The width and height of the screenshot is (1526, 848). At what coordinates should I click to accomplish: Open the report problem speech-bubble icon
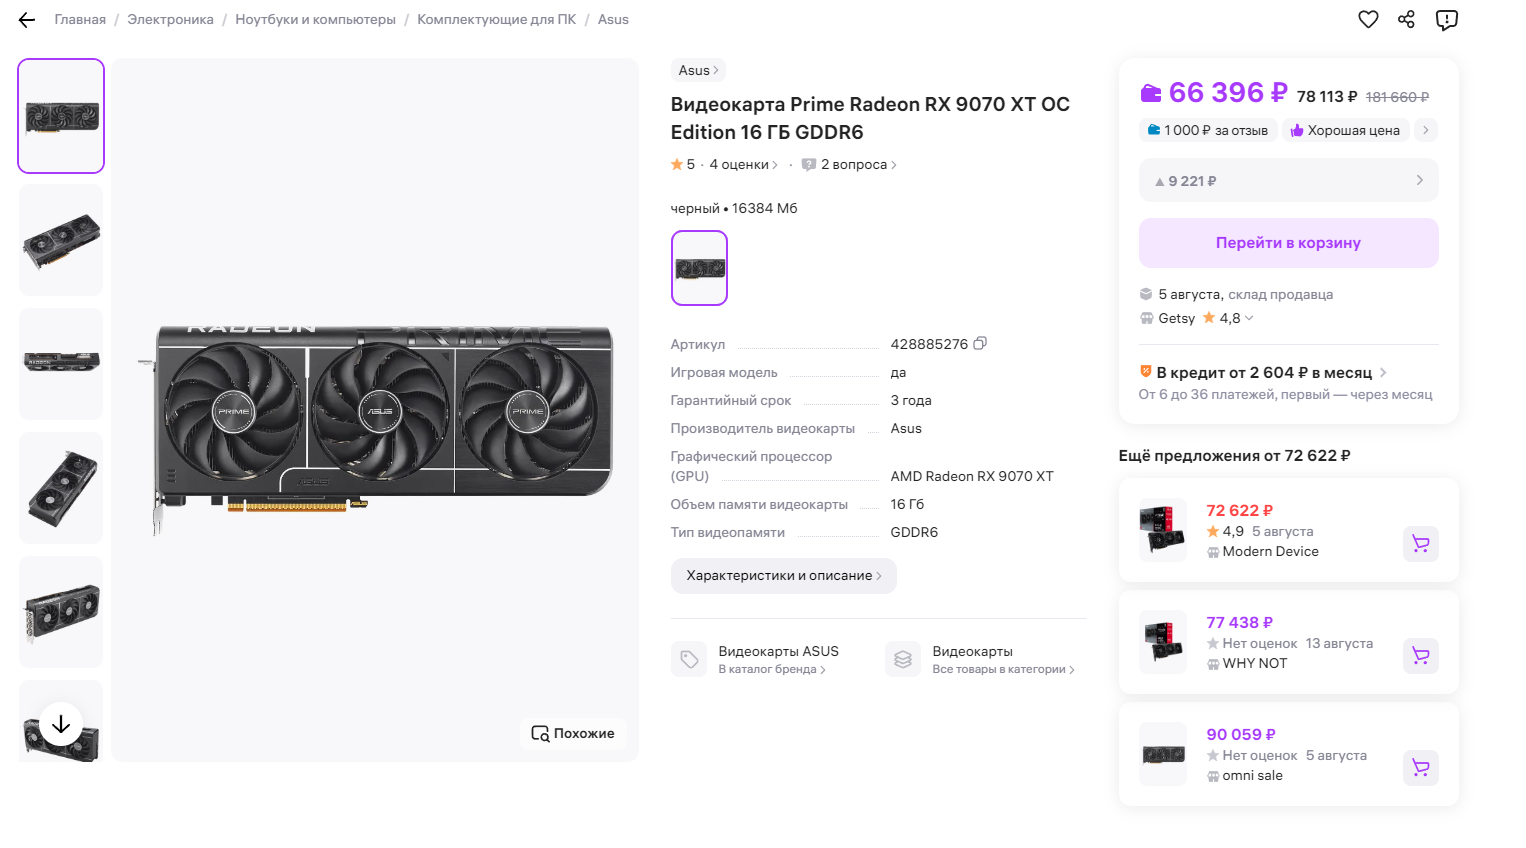click(x=1446, y=20)
